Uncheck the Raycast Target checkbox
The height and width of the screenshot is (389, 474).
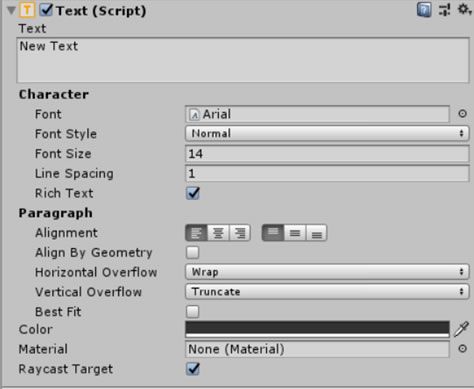[193, 369]
